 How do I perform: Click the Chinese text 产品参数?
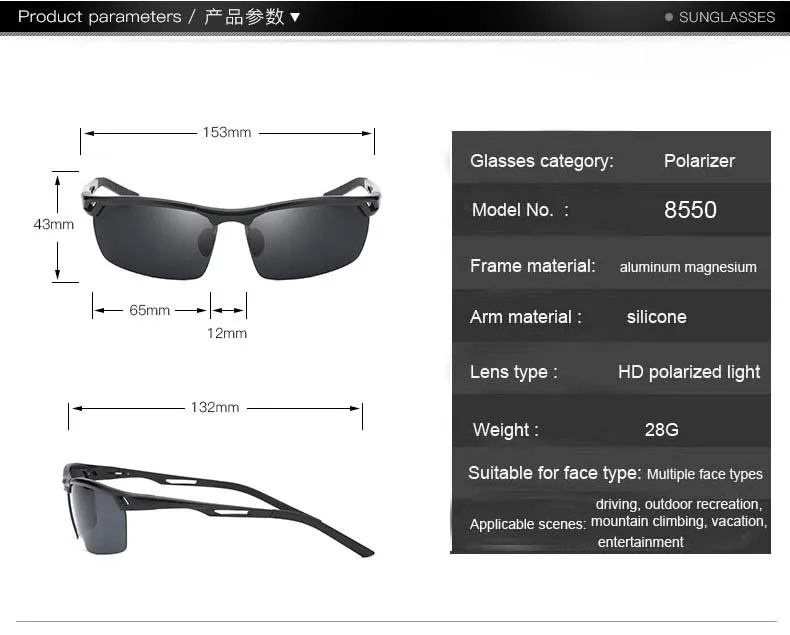[x=245, y=17]
